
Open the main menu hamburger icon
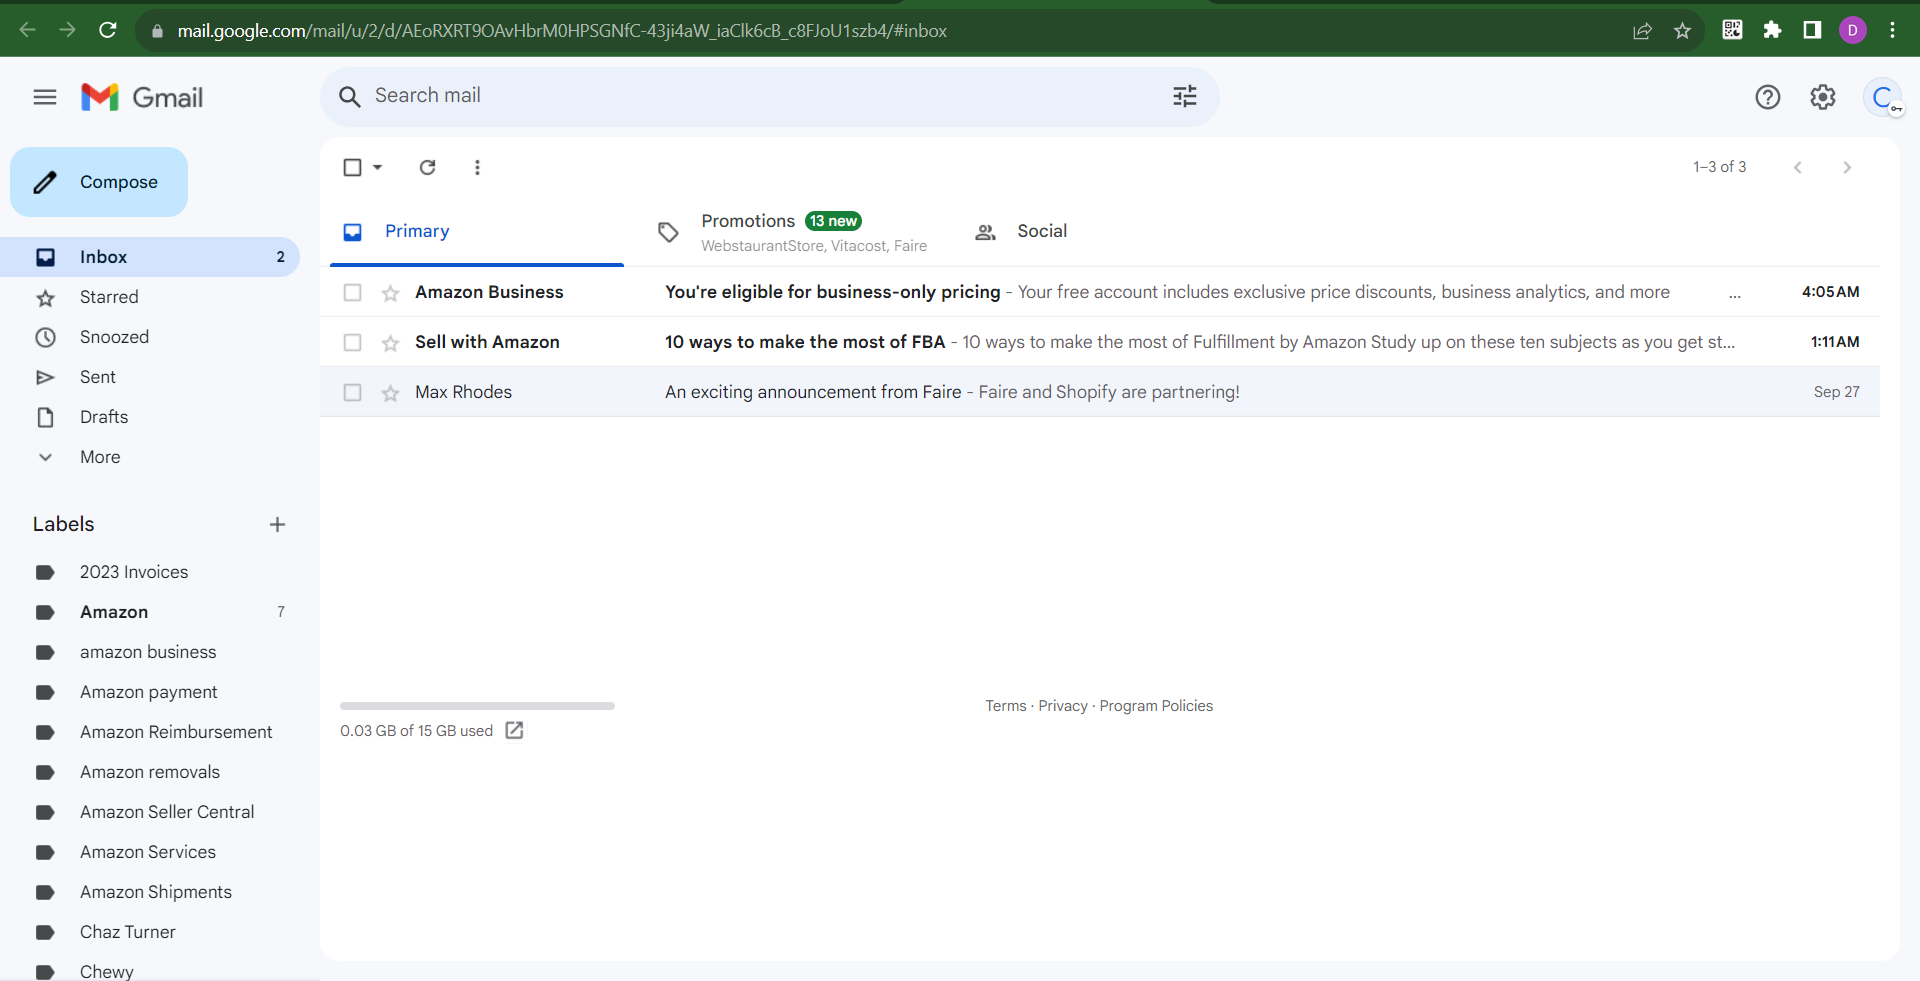pos(45,97)
